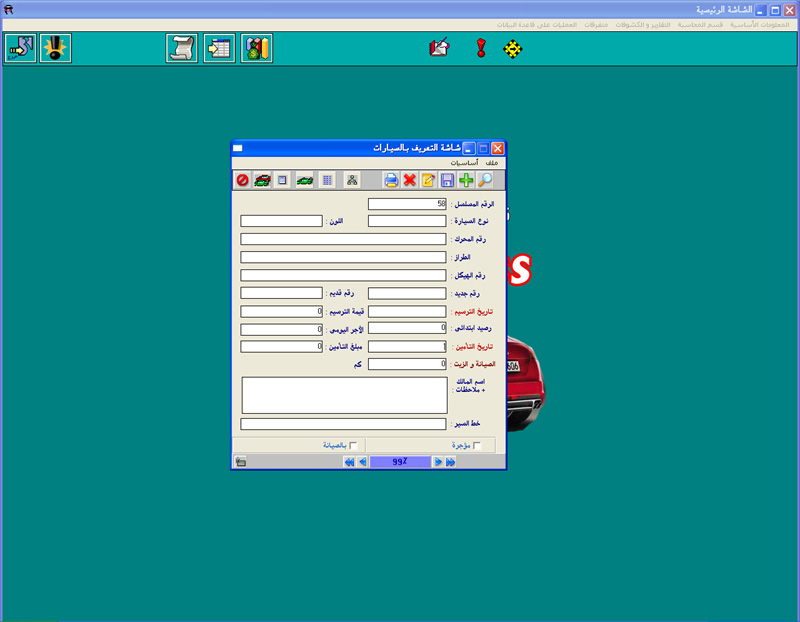Open the أساسيات menu in car form
The height and width of the screenshot is (622, 800).
click(463, 162)
